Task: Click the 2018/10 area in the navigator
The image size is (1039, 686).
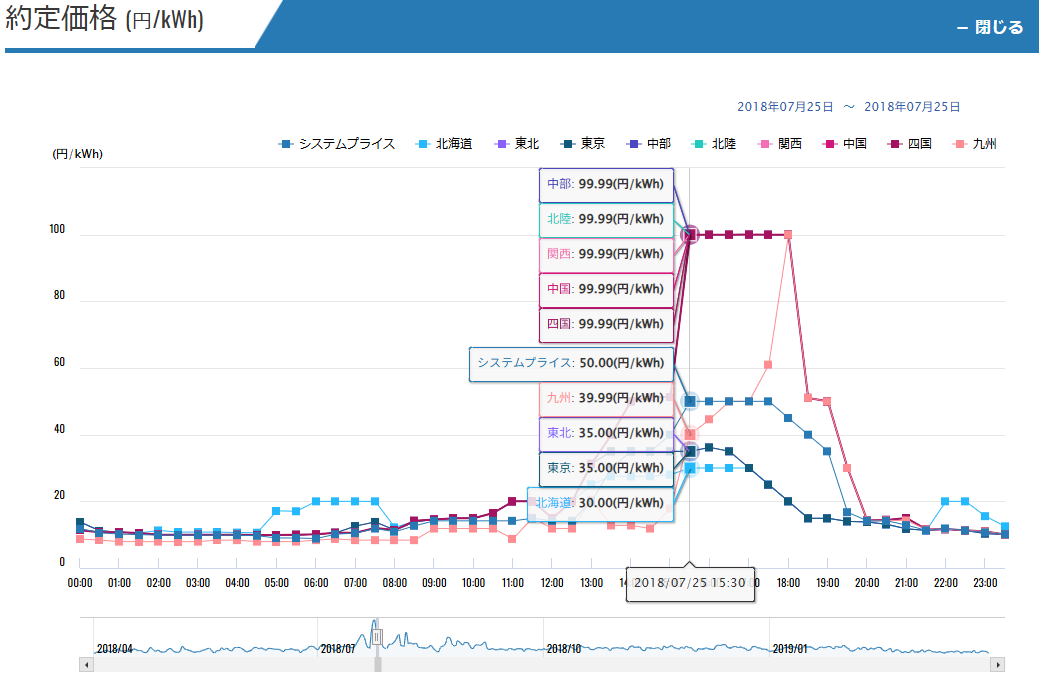Action: pos(565,648)
